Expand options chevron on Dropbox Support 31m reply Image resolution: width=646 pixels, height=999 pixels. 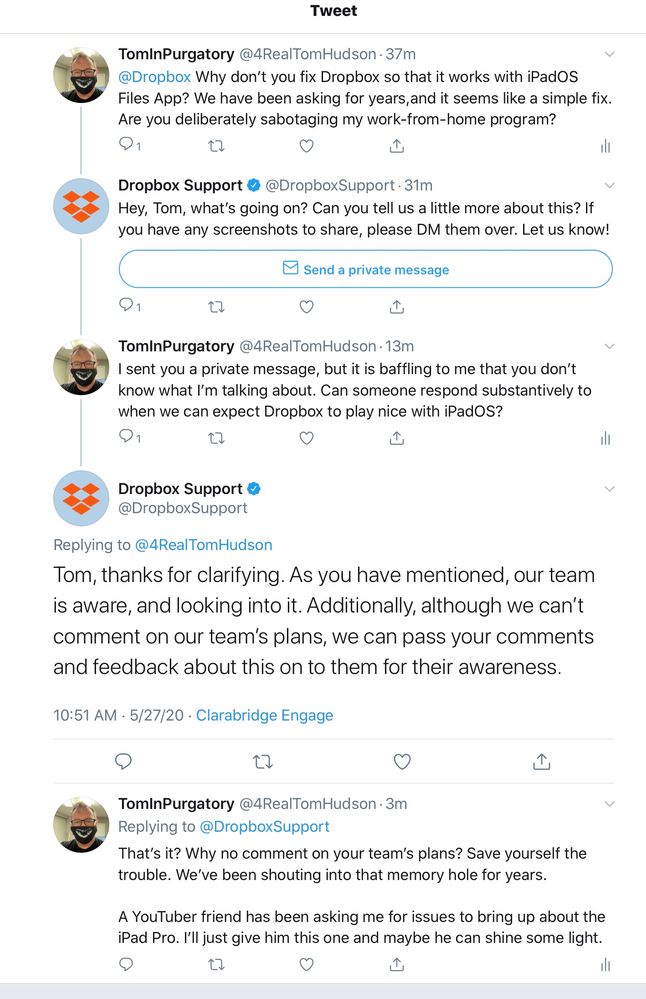[609, 185]
